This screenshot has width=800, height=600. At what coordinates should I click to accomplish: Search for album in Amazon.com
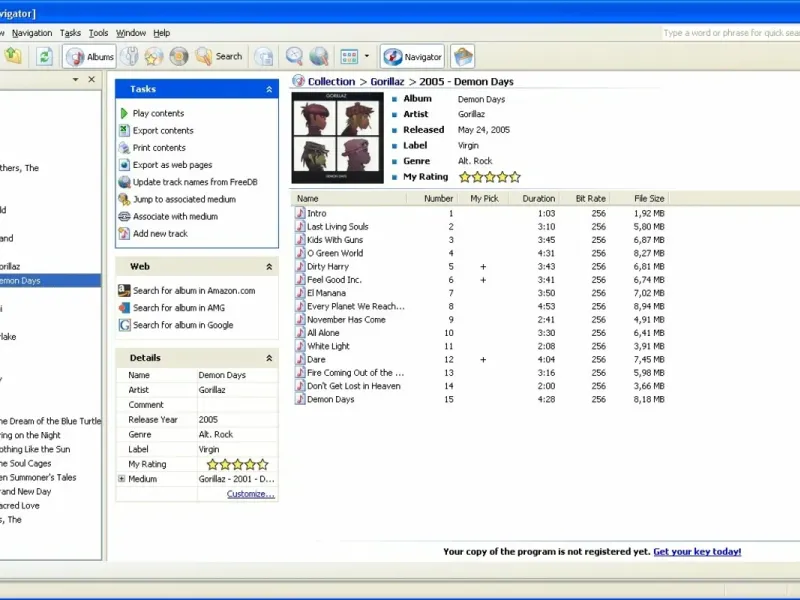click(187, 291)
